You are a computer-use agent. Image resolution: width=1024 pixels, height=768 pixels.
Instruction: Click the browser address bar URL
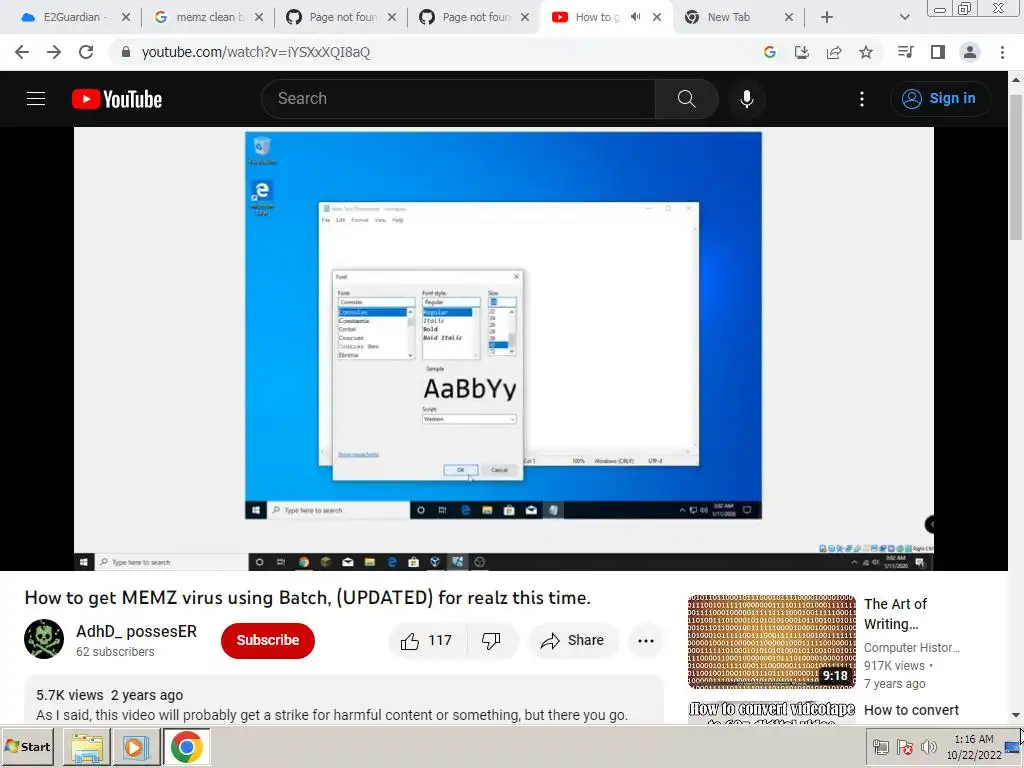coord(255,52)
